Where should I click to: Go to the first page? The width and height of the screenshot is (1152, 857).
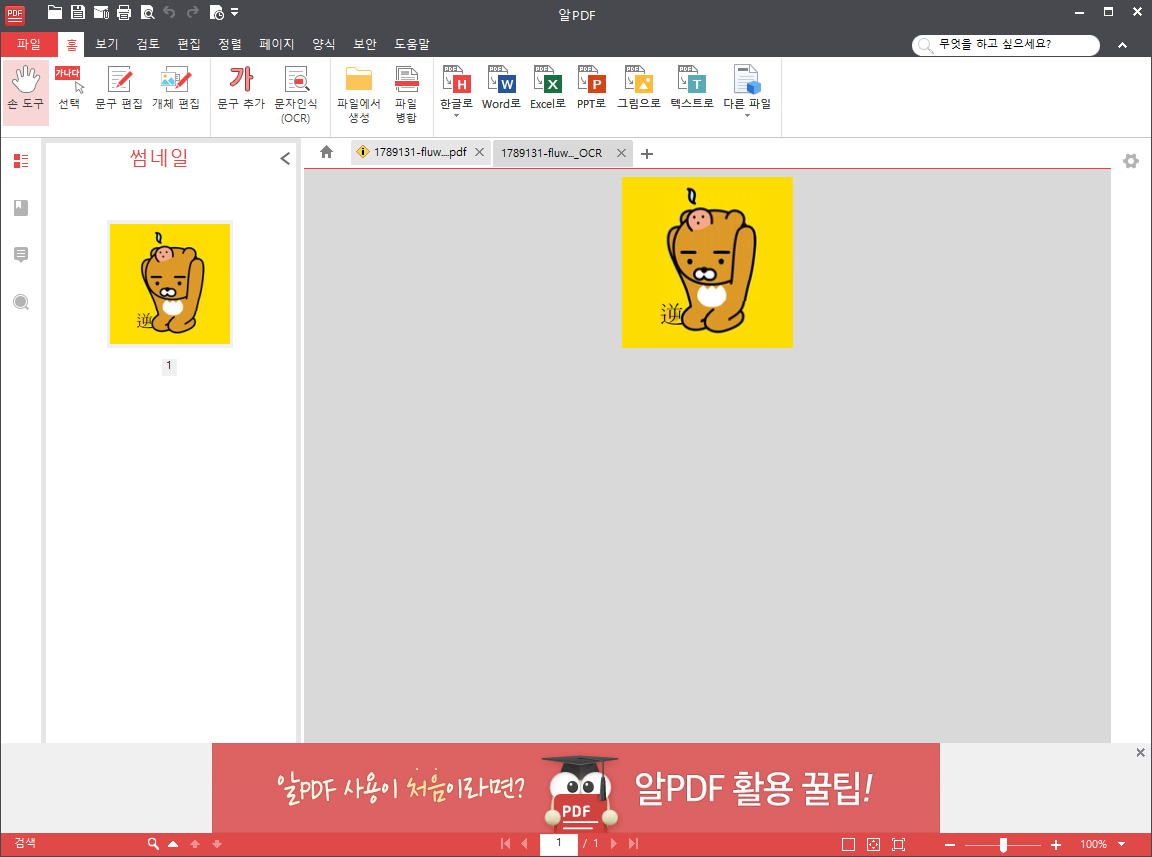coord(505,844)
